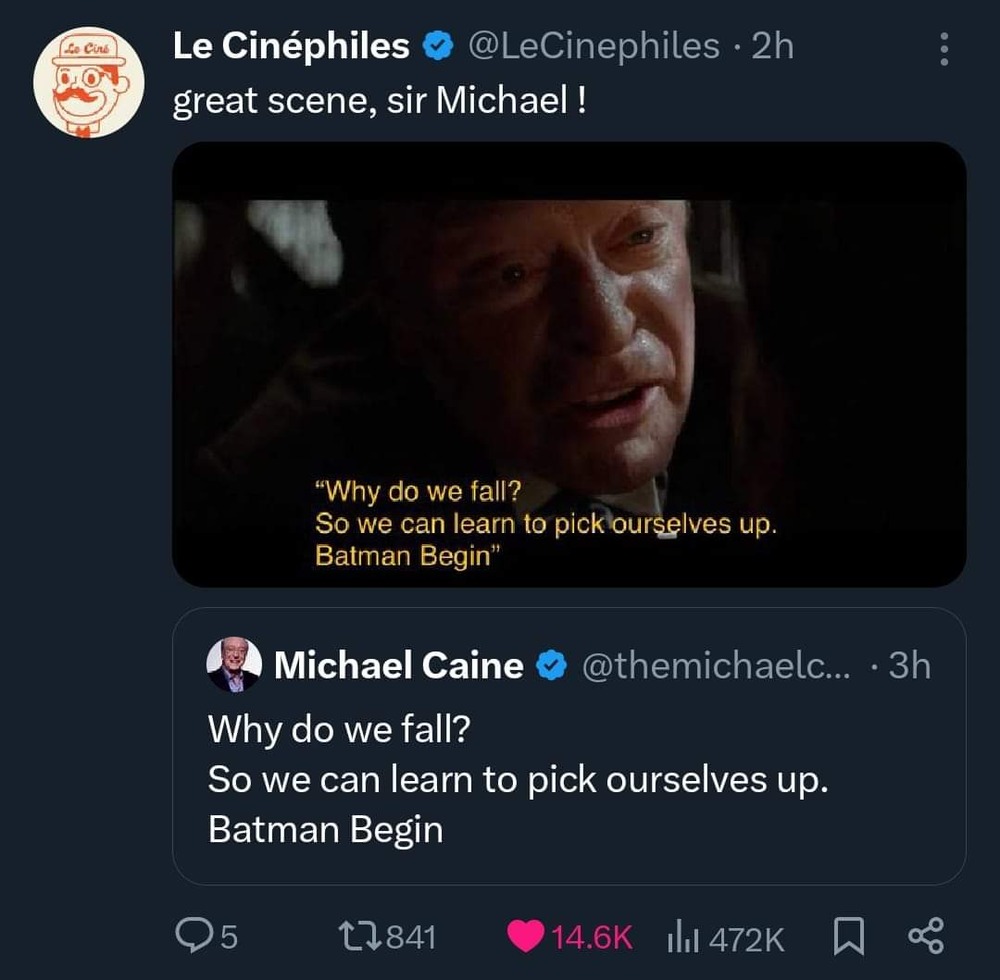The image size is (1000, 980).
Task: Open the quoted tweet text 'Why do we fall?'
Action: pos(337,728)
